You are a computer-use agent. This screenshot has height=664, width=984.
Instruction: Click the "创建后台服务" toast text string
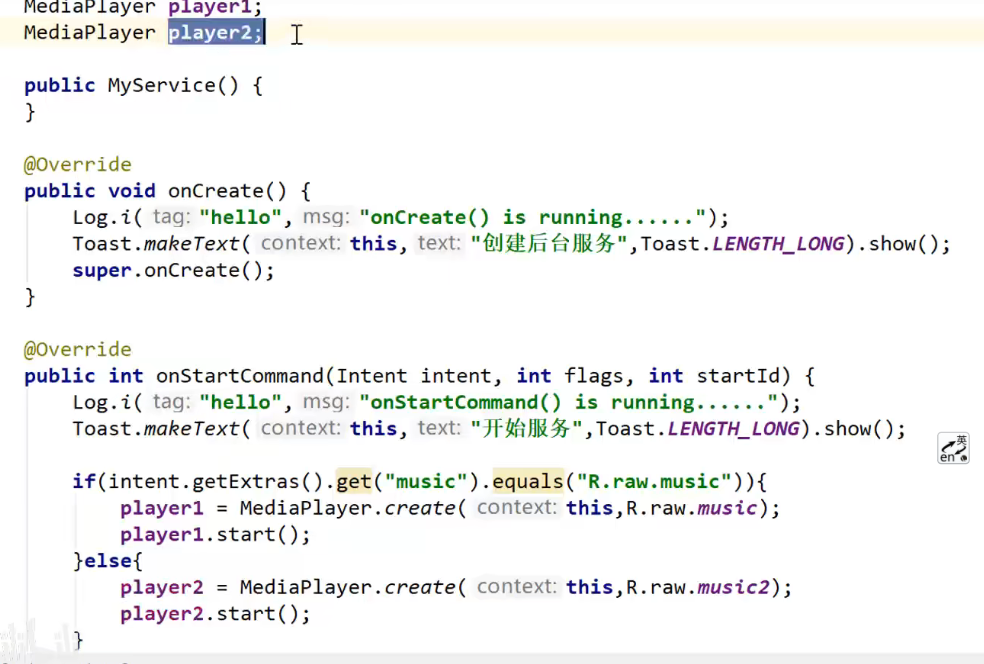(549, 244)
